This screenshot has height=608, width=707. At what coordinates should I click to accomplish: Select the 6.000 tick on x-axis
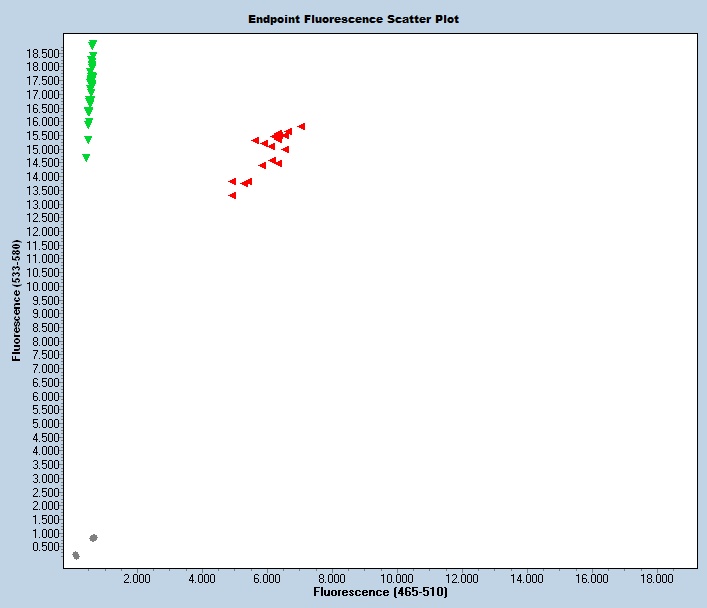tap(266, 579)
